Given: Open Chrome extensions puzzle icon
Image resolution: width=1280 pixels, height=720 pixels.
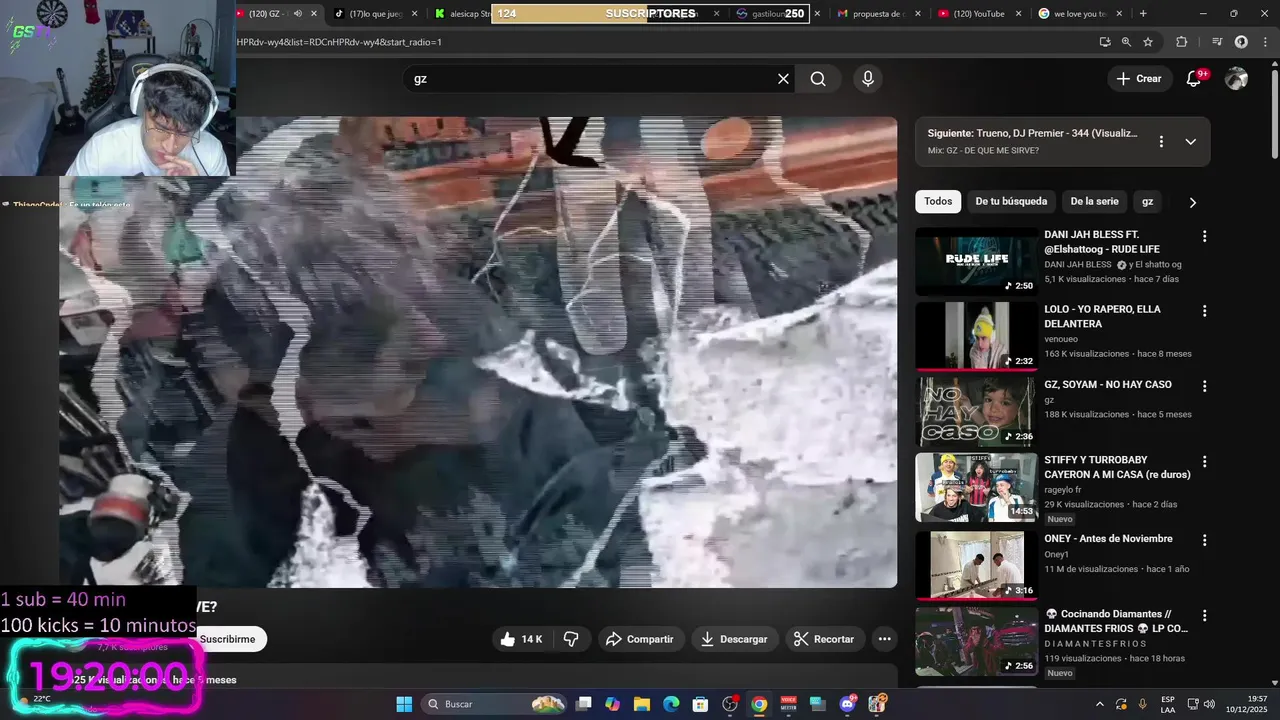Looking at the screenshot, I should point(1182,42).
